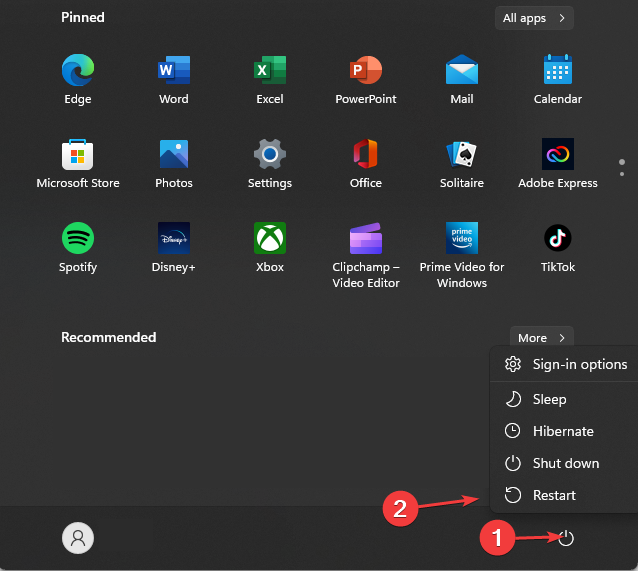Launch the Office app
Viewport: 638px width, 571px height.
click(366, 164)
